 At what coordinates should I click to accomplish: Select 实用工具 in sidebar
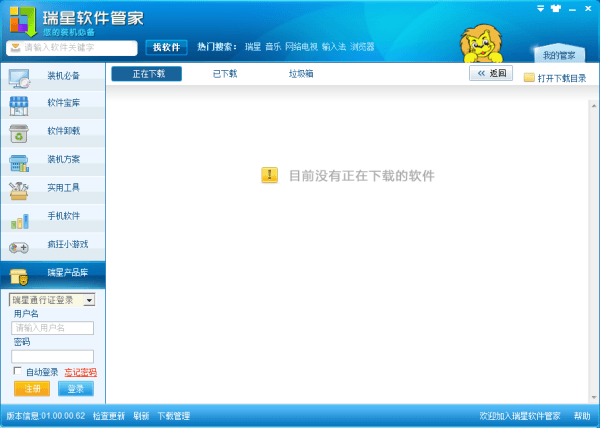coord(53,189)
